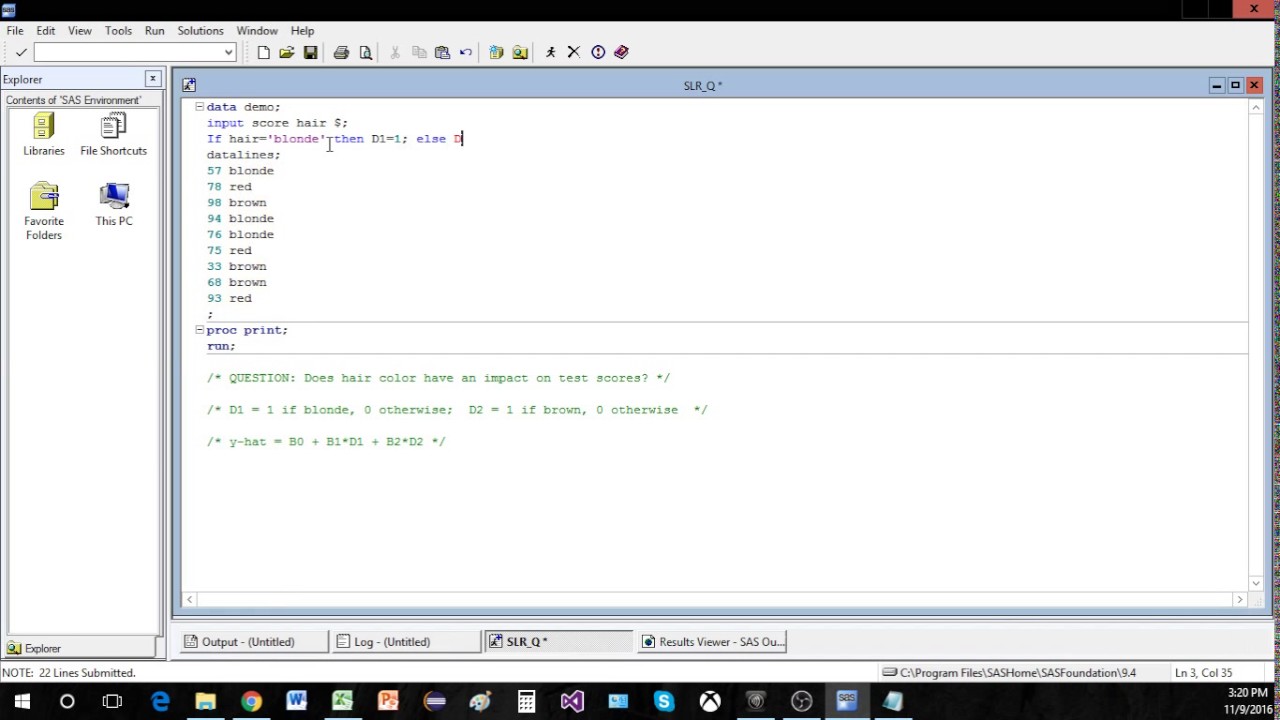The height and width of the screenshot is (720, 1280).
Task: Open the command box dropdown arrow
Action: click(229, 52)
